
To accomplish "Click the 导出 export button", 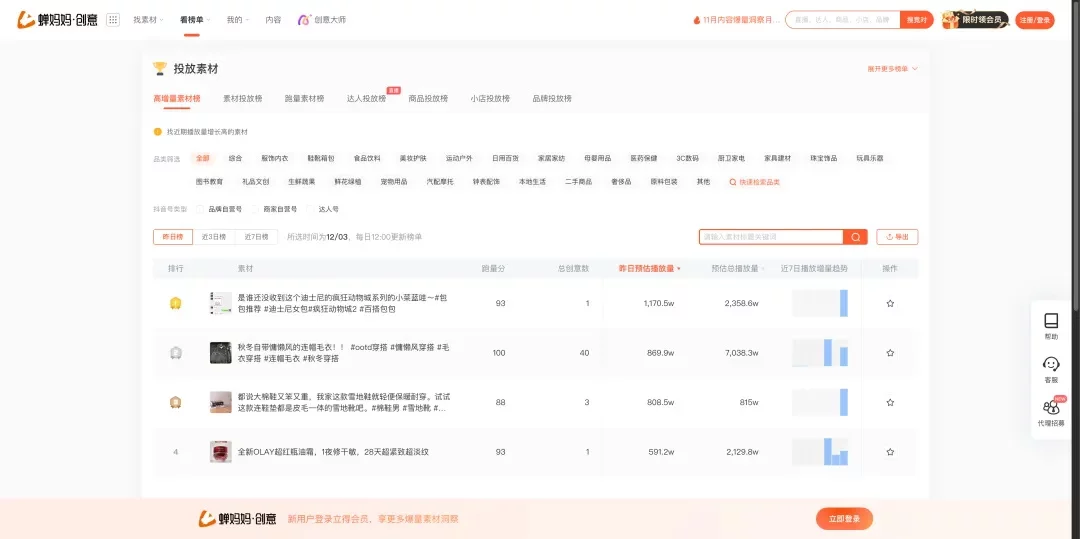I will click(897, 237).
